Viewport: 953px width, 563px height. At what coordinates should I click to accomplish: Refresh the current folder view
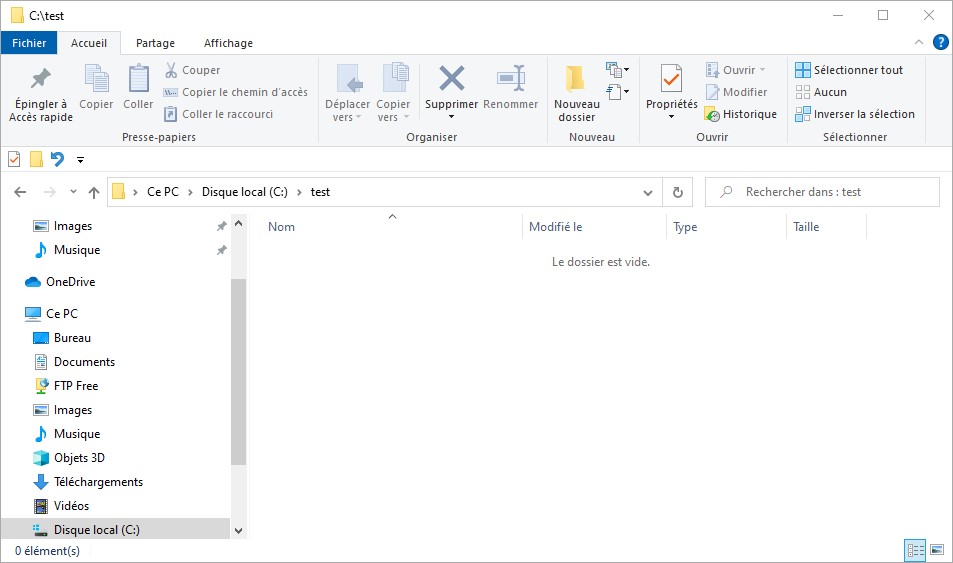[678, 192]
